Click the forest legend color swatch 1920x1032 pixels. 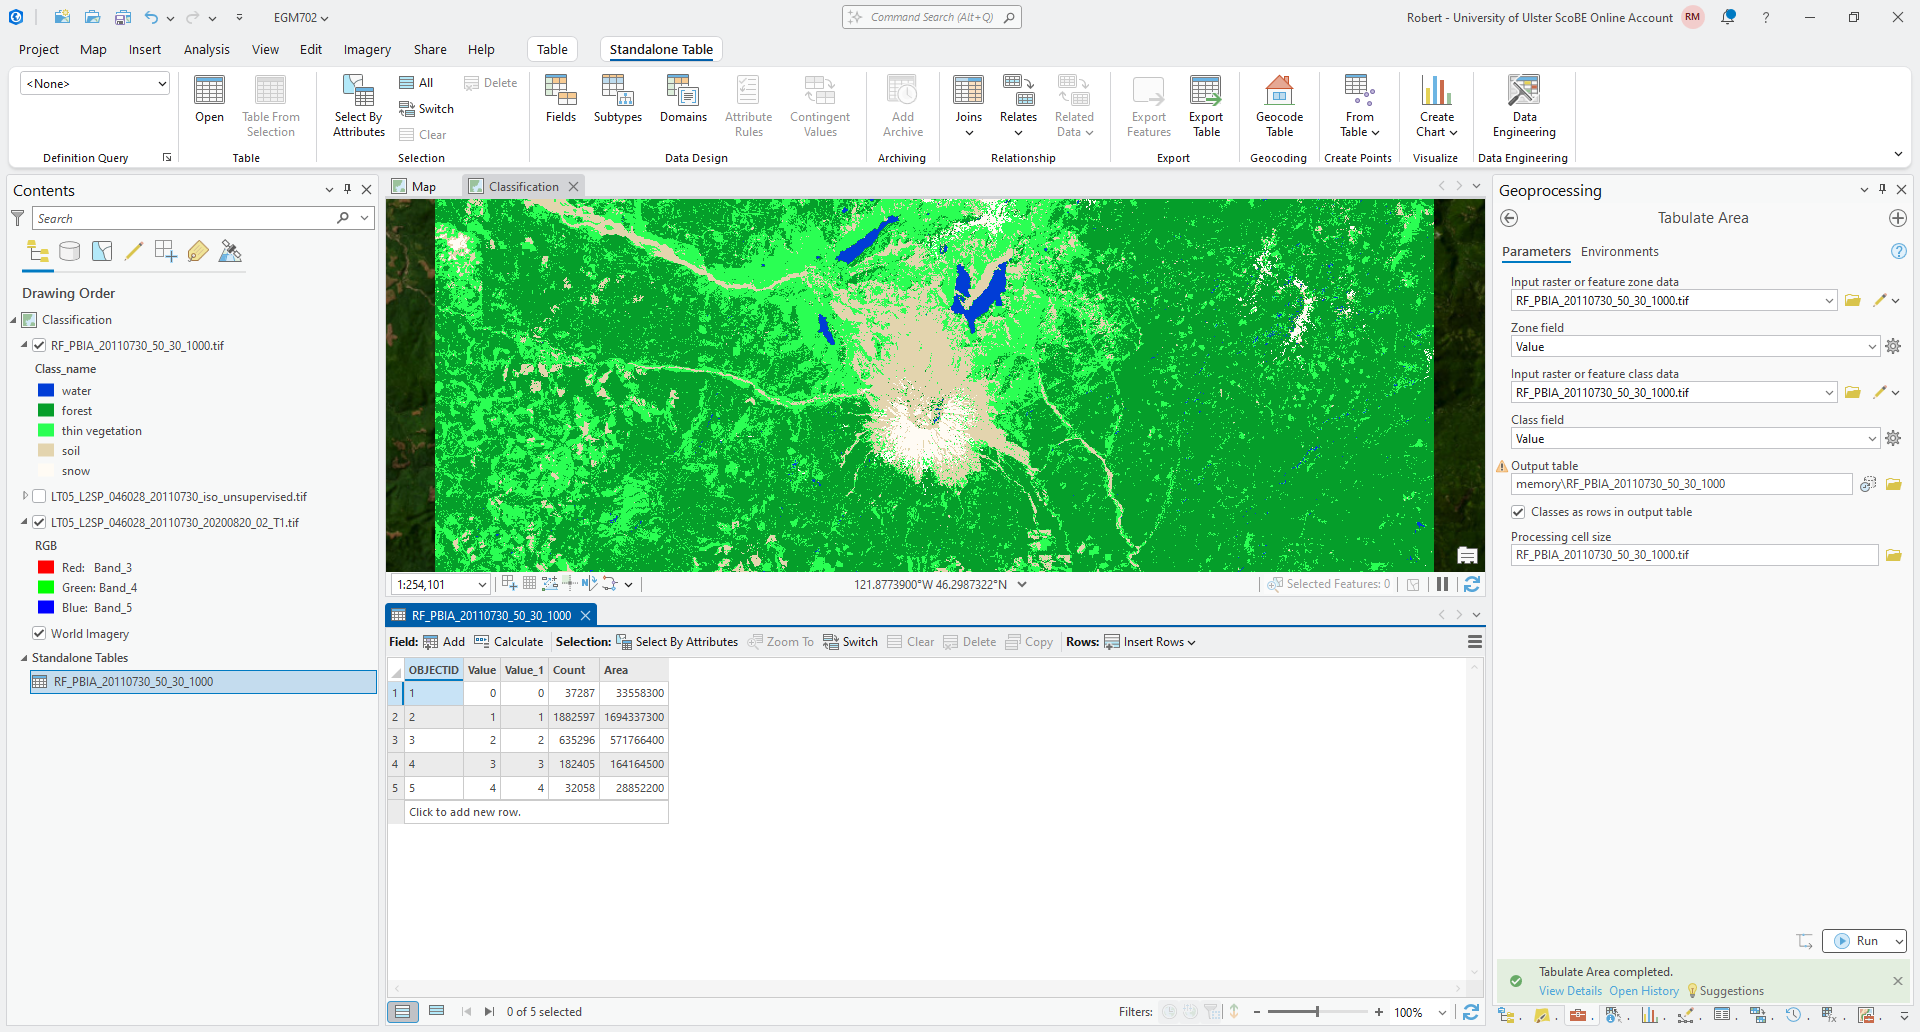[46, 411]
